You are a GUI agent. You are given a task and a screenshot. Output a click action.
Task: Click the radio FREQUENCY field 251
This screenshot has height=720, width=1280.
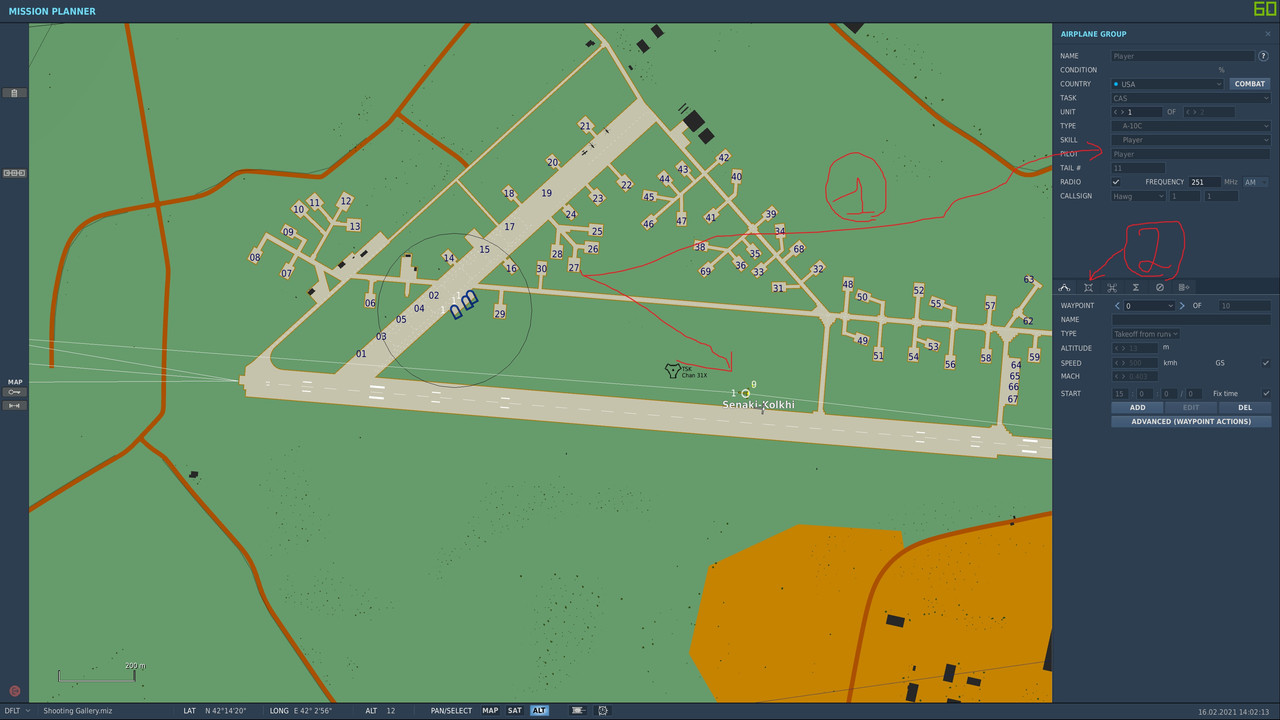pos(1203,182)
